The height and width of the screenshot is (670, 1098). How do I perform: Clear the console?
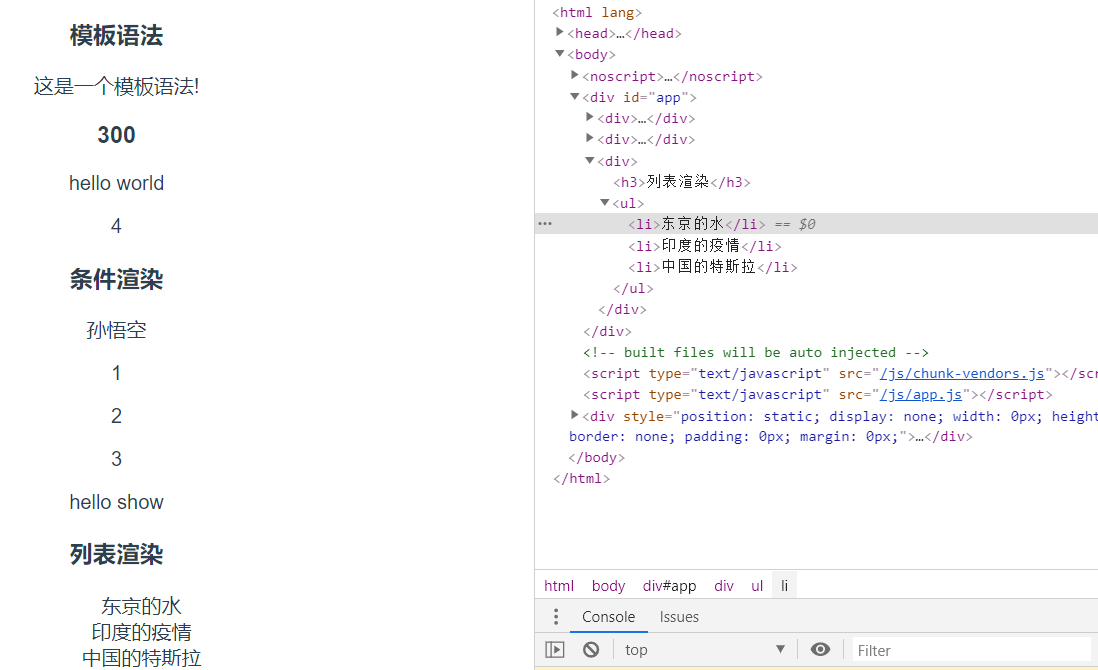591,650
